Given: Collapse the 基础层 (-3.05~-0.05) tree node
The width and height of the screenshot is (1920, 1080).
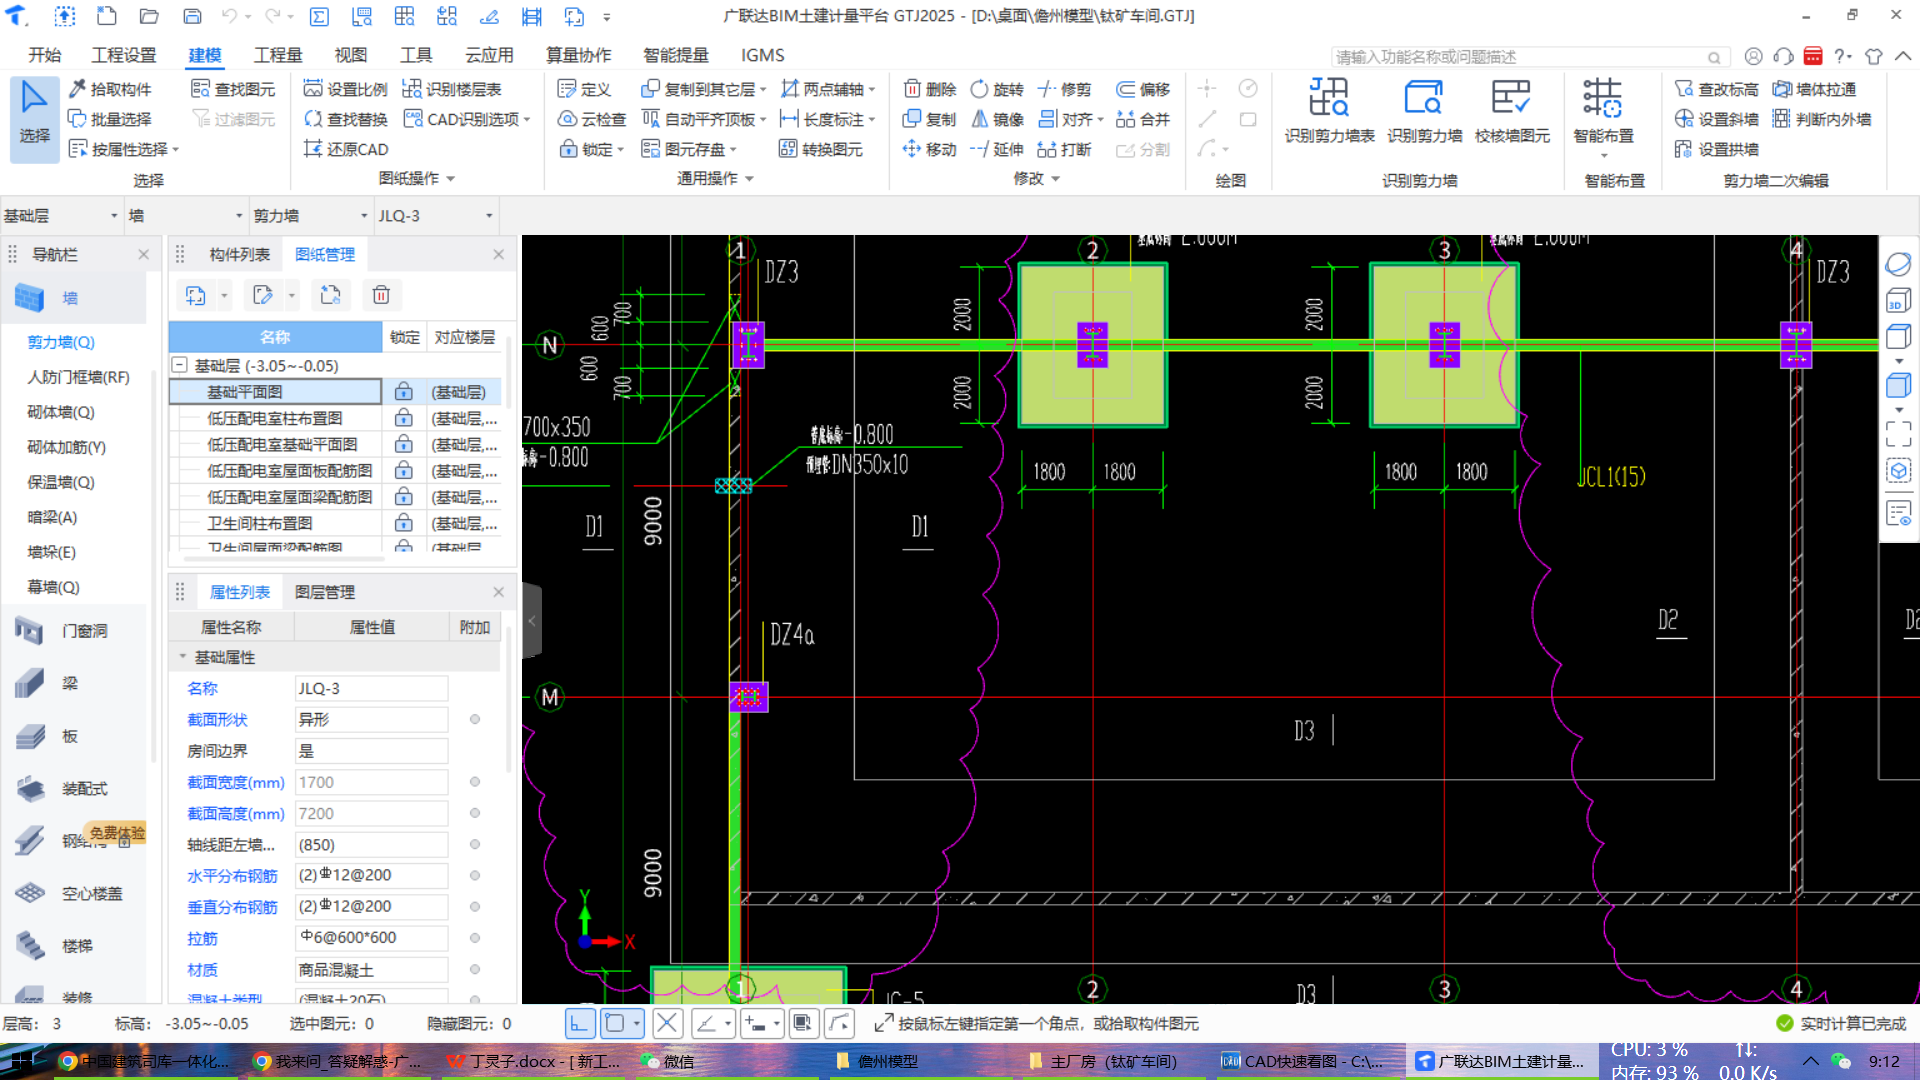Looking at the screenshot, I should 180,365.
